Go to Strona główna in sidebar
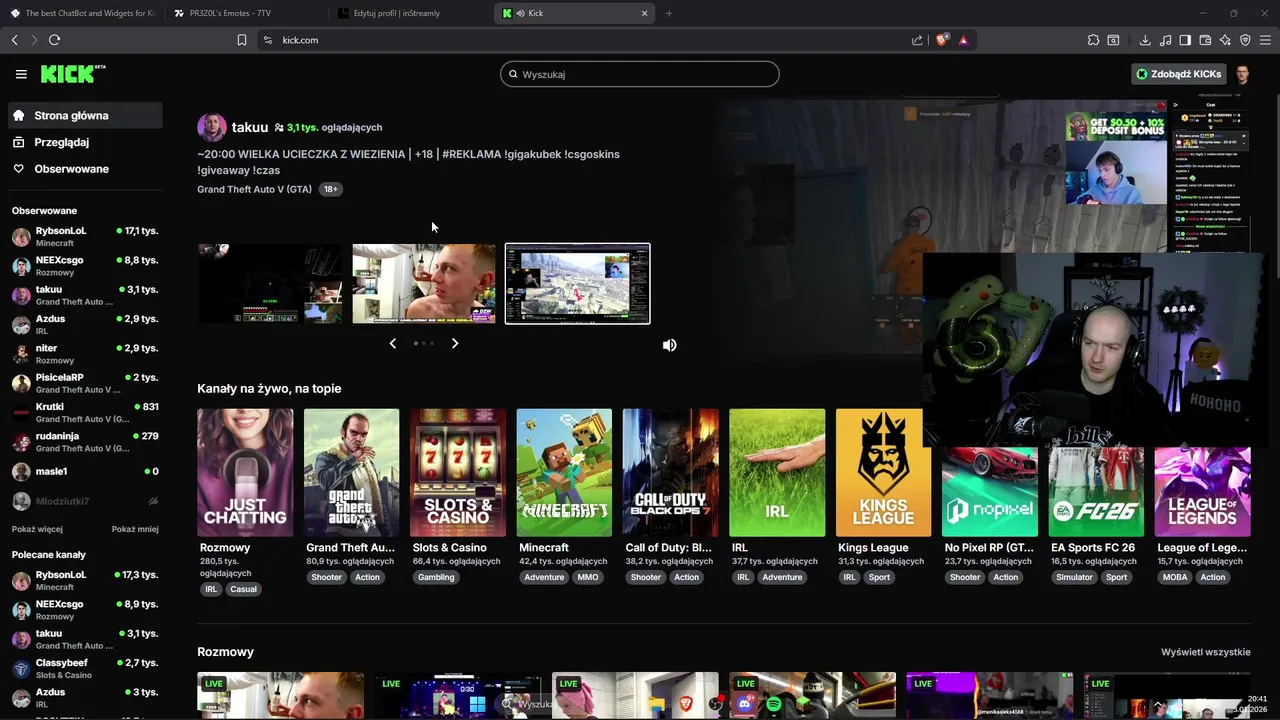The width and height of the screenshot is (1280, 720). tap(84, 115)
